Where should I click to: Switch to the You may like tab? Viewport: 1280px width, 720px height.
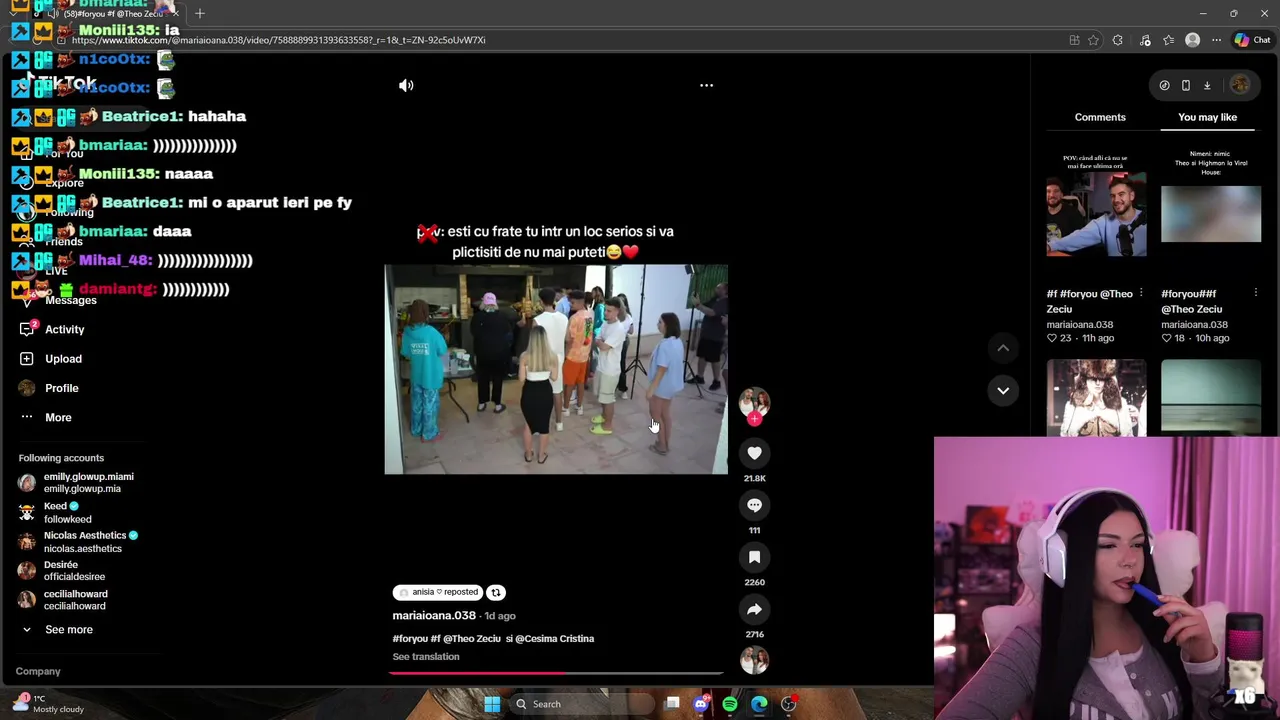1207,117
